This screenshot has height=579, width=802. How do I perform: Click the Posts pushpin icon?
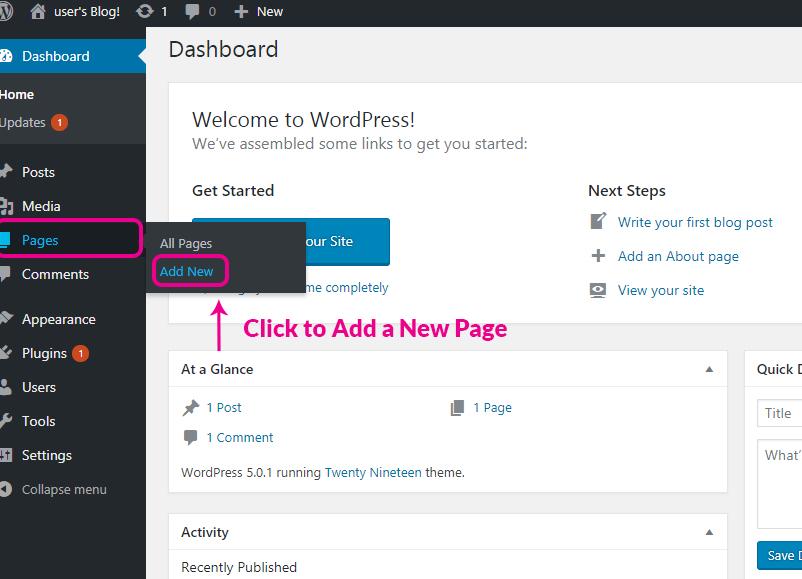point(6,172)
